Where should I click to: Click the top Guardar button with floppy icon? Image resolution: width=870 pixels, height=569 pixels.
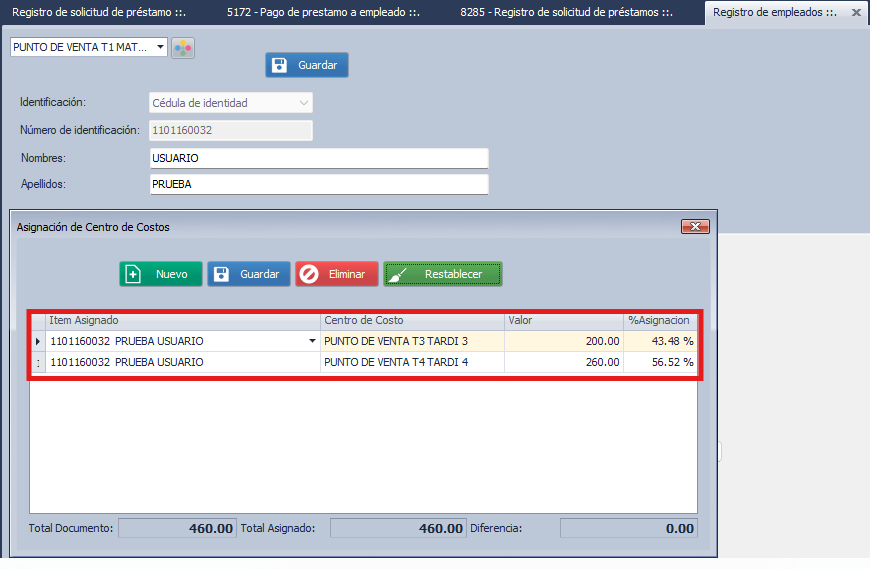tap(307, 65)
